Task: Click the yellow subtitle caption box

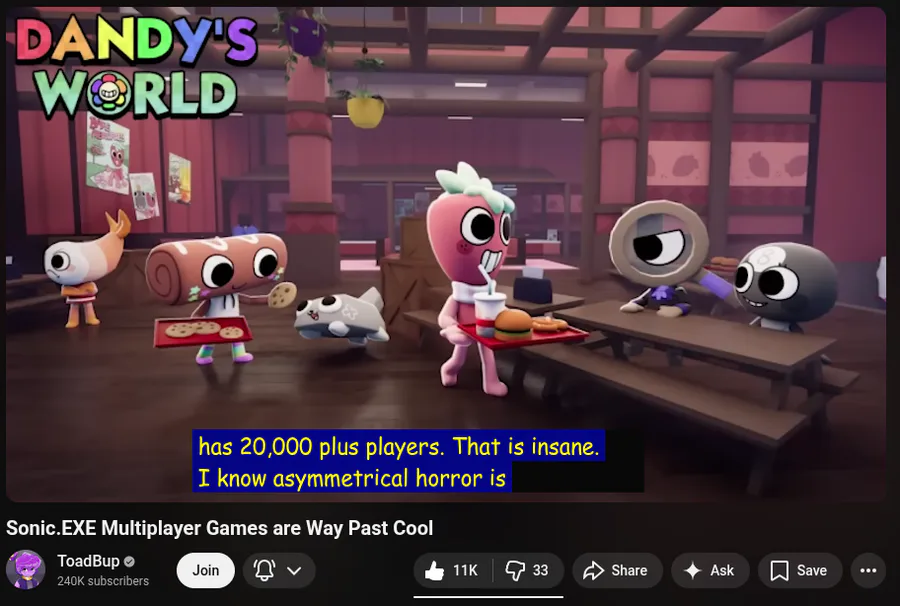Action: 398,461
